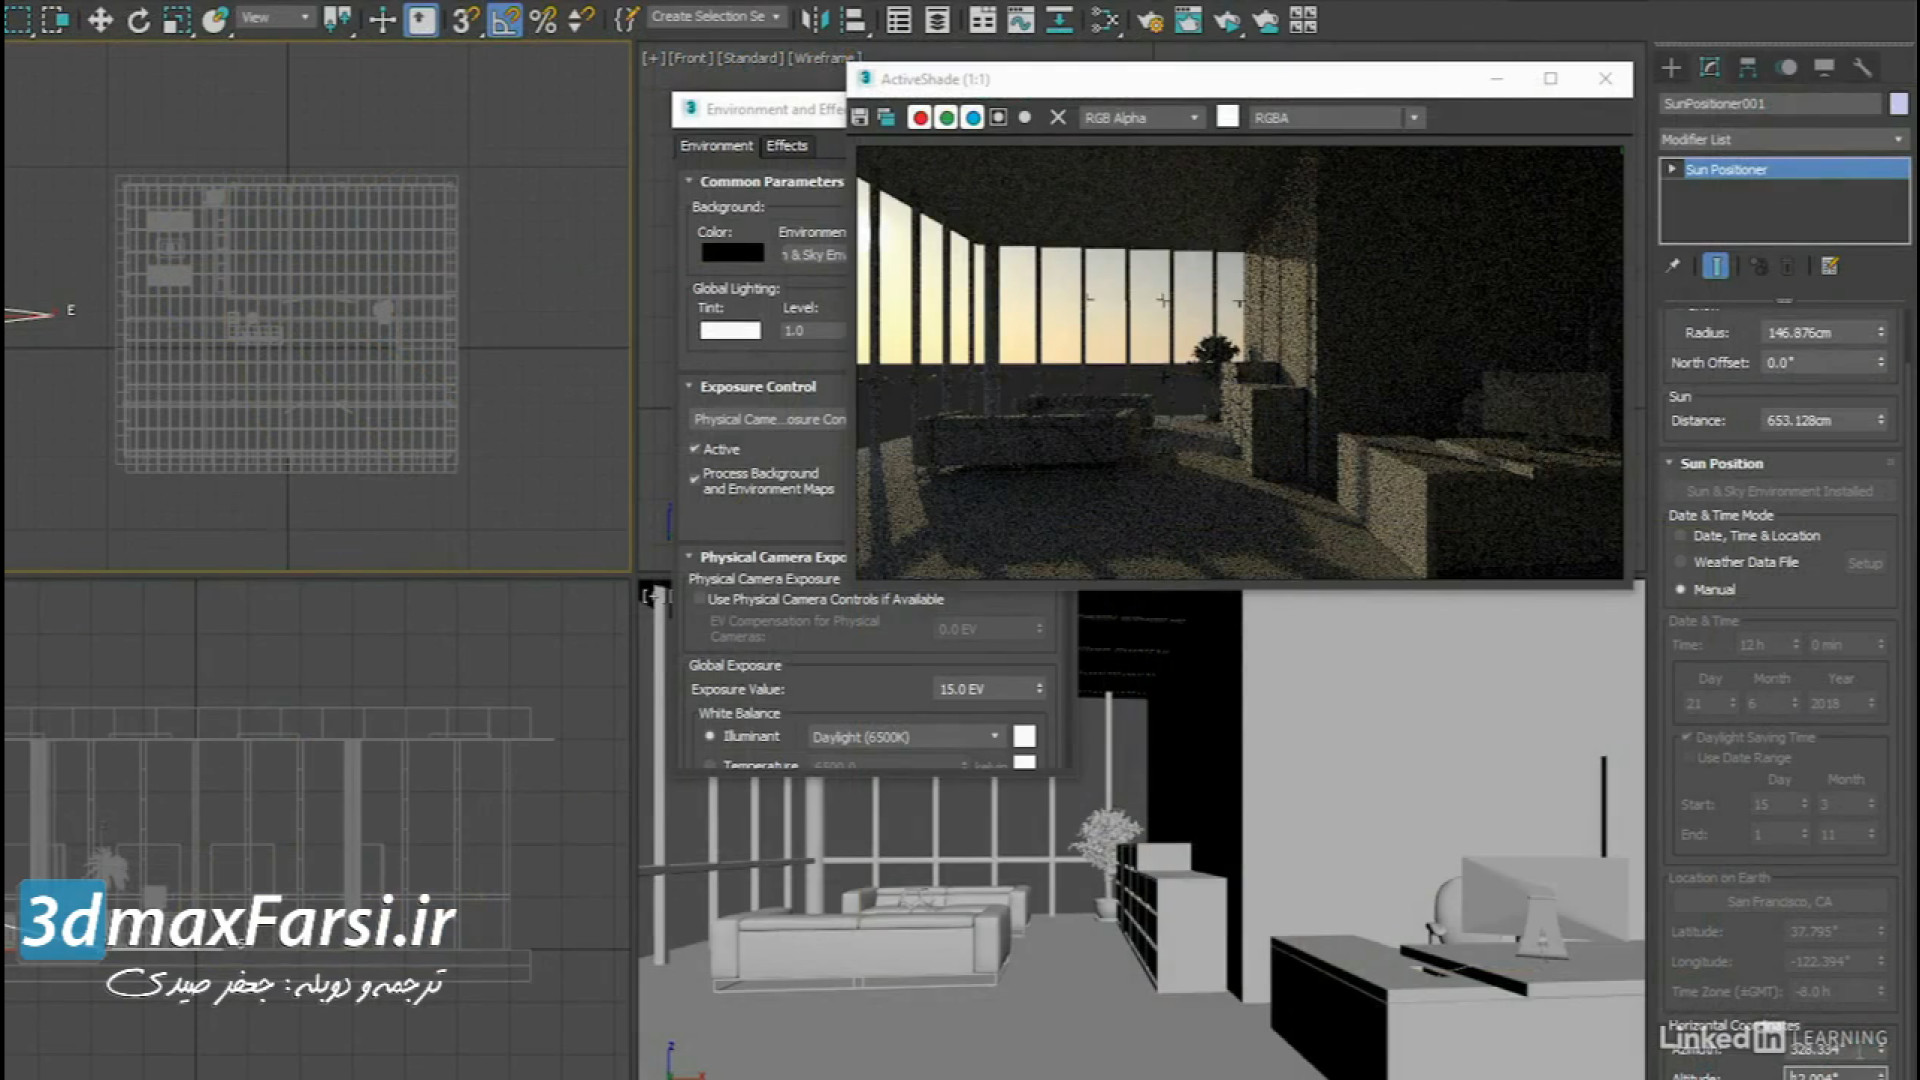This screenshot has width=1920, height=1080.
Task: Click the black Background Color swatch
Action: [x=732, y=253]
